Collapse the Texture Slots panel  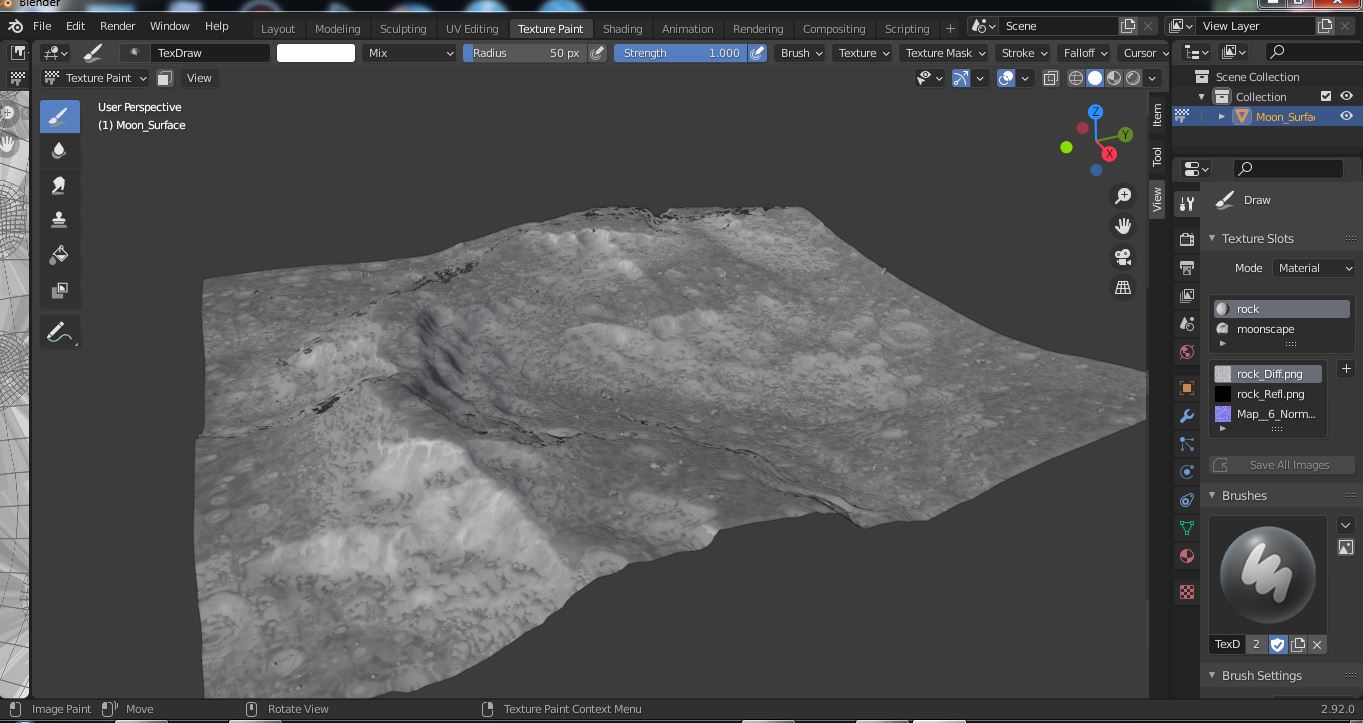[x=1213, y=239]
